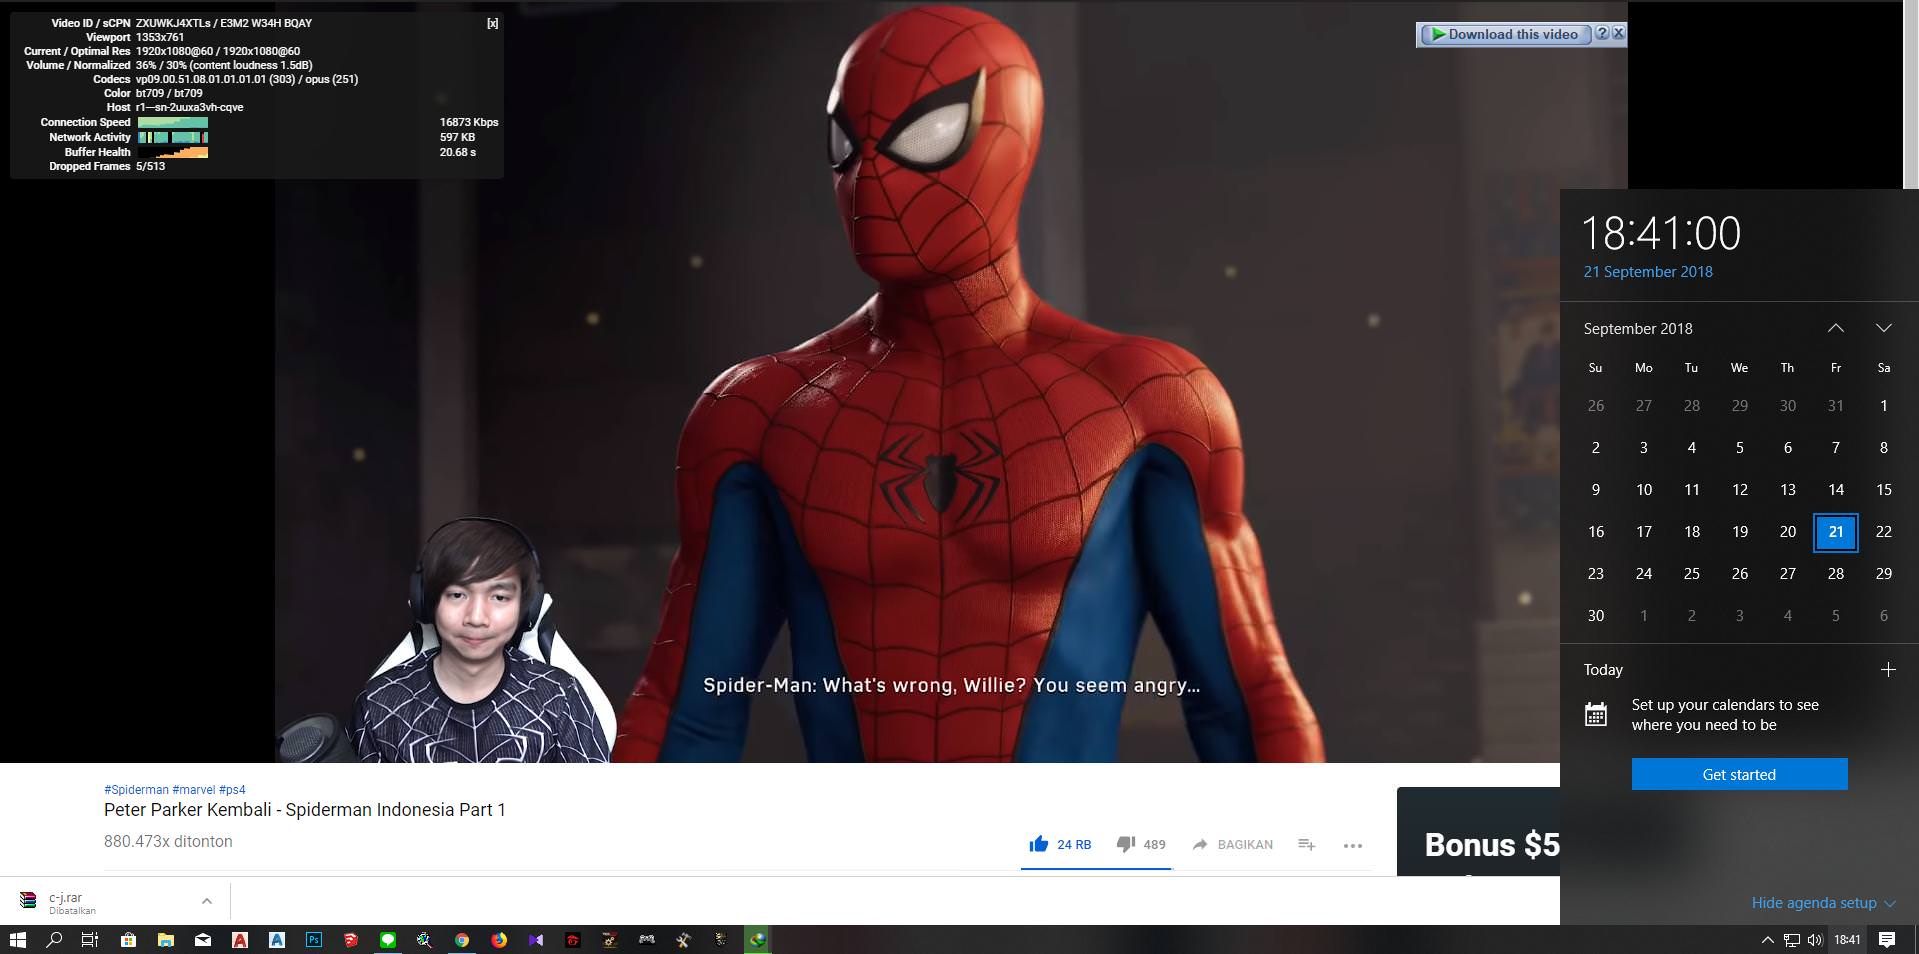The height and width of the screenshot is (954, 1919).
Task: Open File Explorer from taskbar
Action: pos(165,940)
